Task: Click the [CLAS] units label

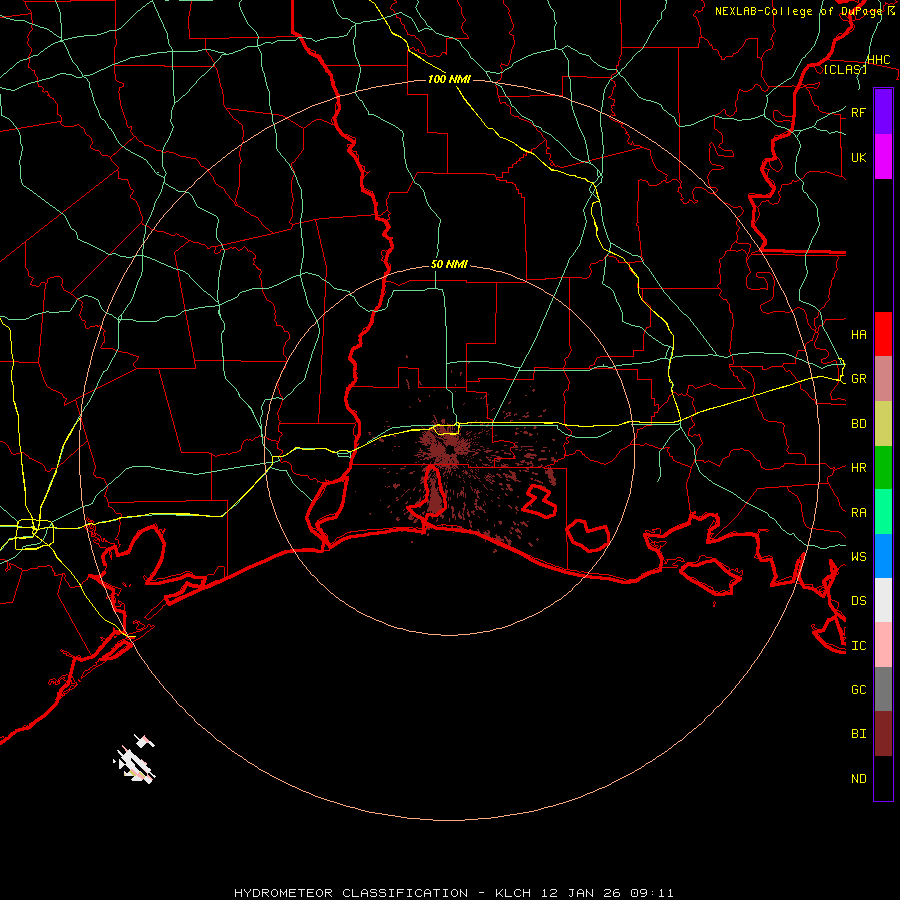Action: [x=845, y=69]
